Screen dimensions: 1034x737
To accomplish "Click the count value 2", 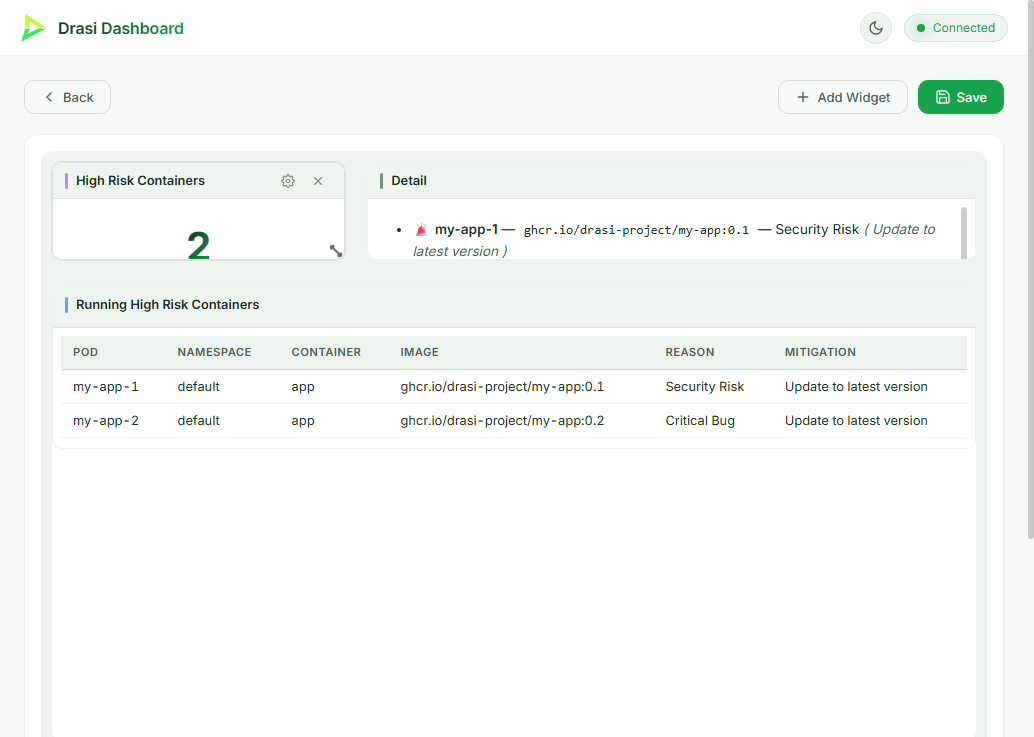I will (x=198, y=246).
